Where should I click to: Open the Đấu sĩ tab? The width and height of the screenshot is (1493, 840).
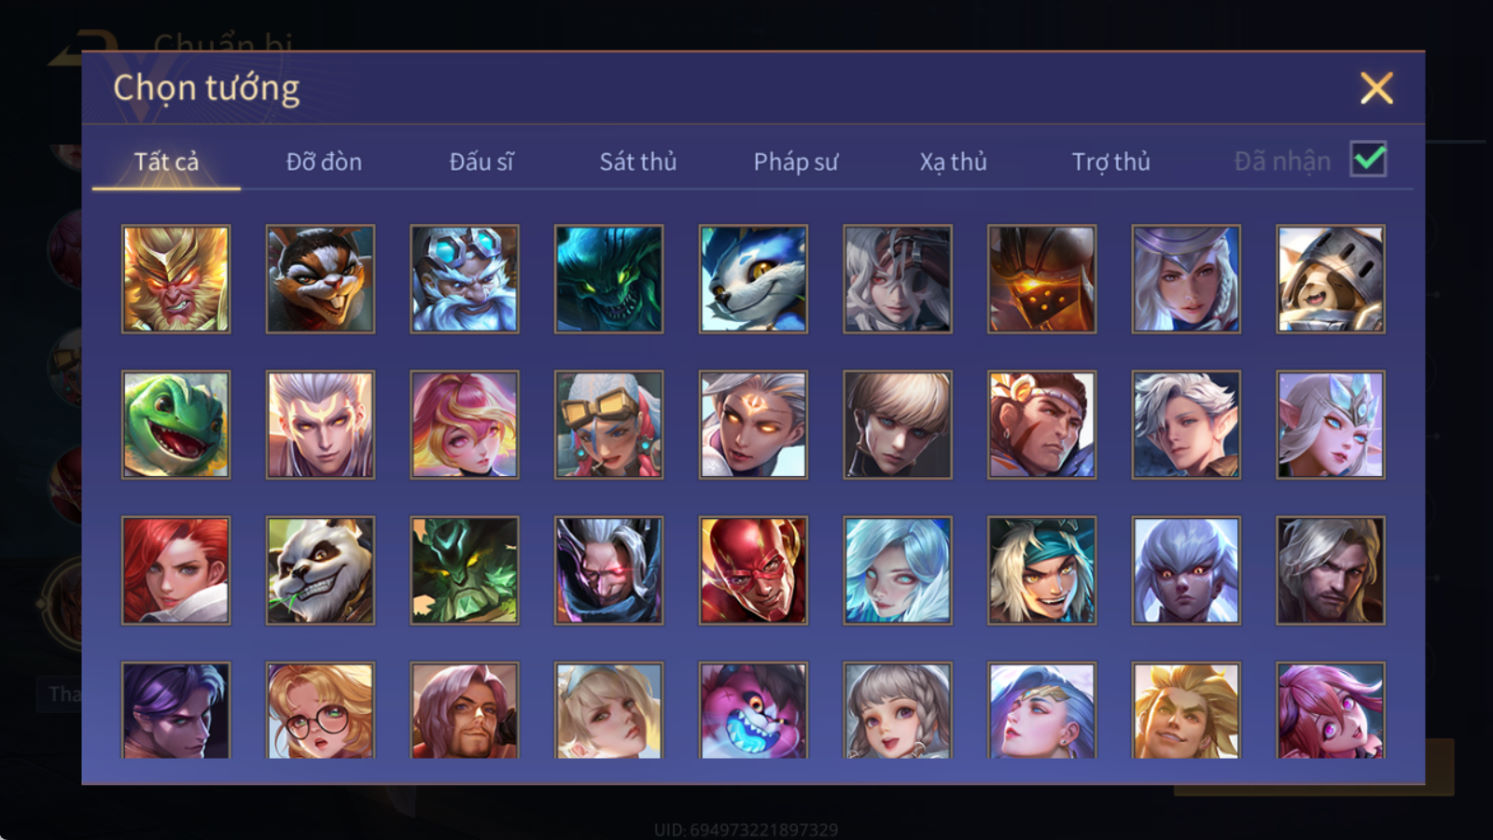pyautogui.click(x=481, y=161)
